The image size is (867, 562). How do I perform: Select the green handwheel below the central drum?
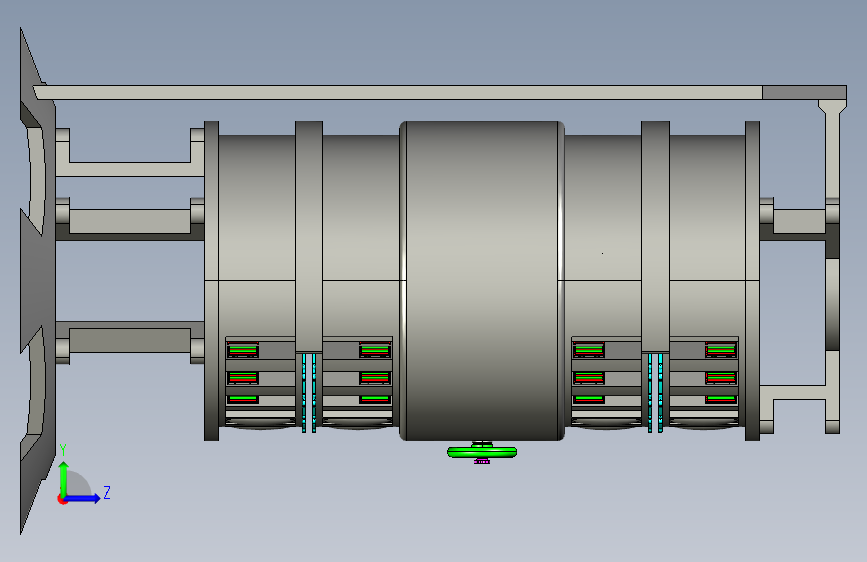[x=482, y=452]
